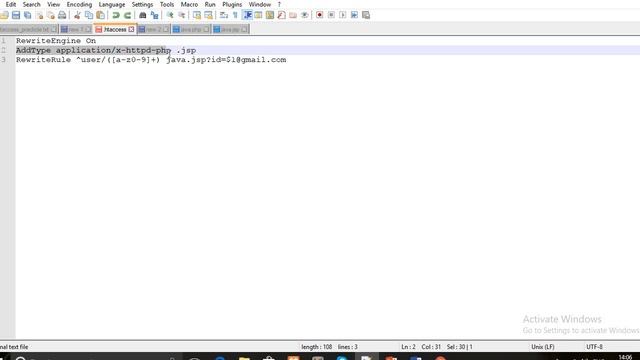
Task: Click 'Sel : 30 | 1' status entry
Action: point(460,347)
